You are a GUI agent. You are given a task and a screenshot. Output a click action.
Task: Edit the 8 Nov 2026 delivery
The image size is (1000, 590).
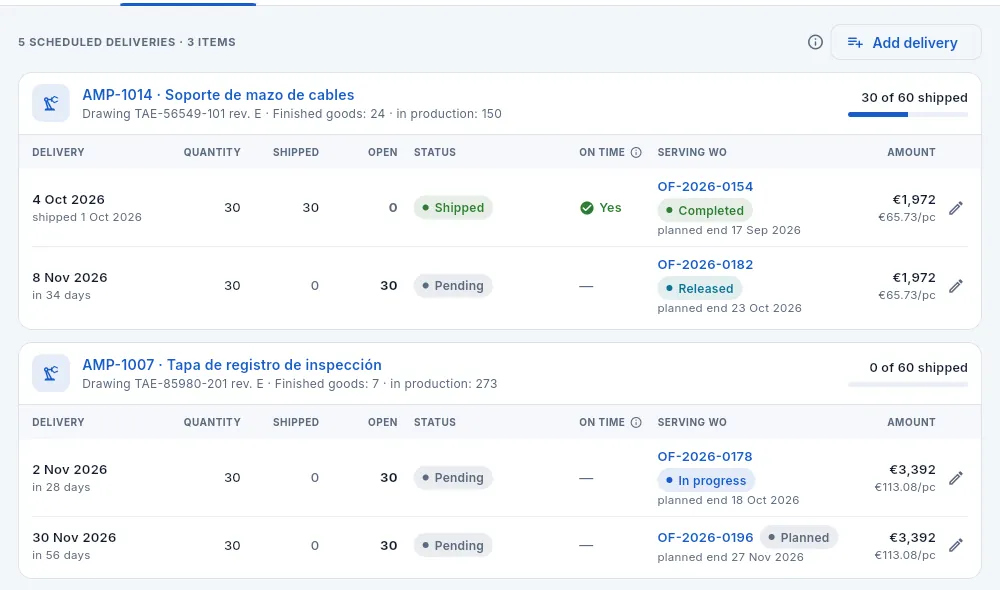click(955, 286)
